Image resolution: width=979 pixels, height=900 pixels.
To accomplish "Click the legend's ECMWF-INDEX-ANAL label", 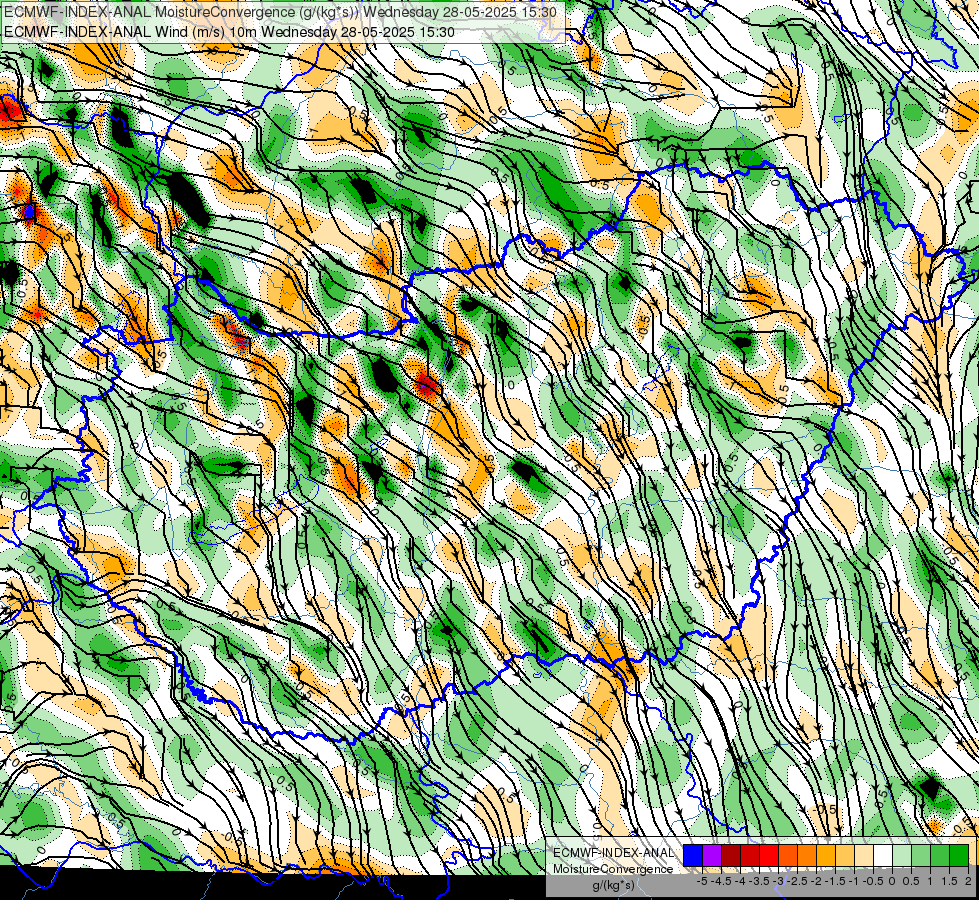I will click(x=613, y=853).
